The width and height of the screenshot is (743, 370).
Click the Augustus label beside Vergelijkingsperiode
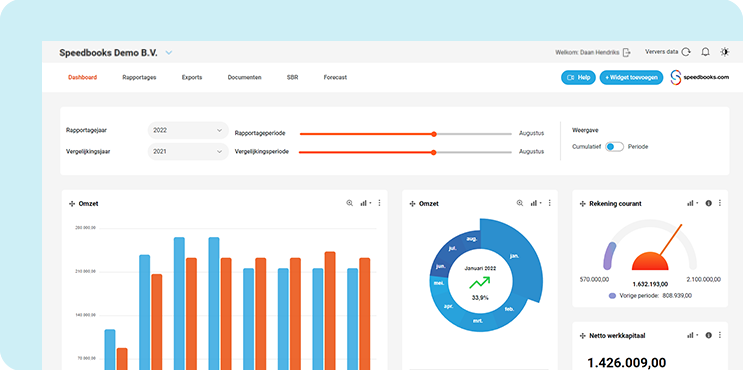[531, 152]
